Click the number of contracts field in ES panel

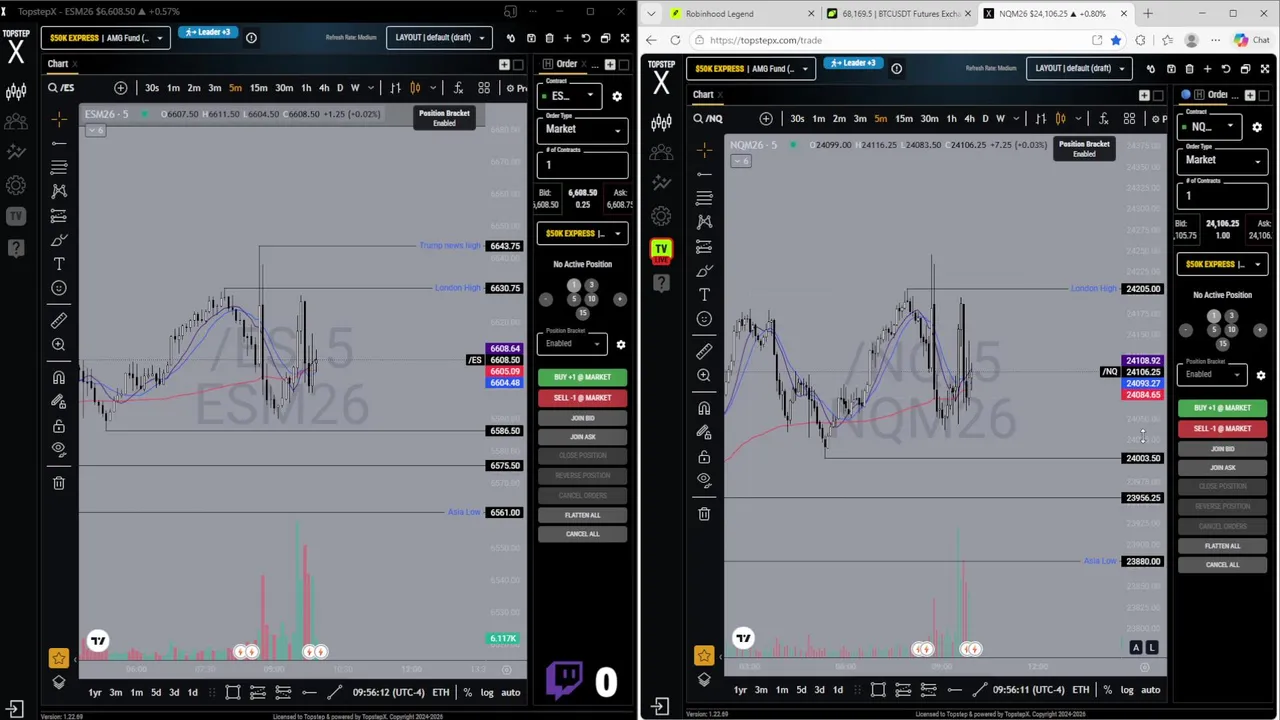[x=583, y=165]
